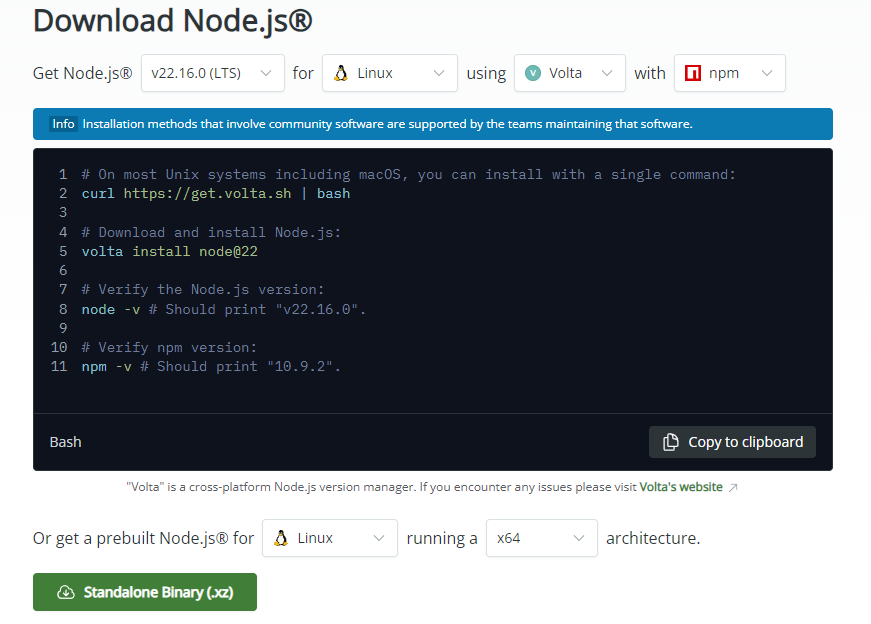
Task: Click the line 'curl https://get.volta.sh | bash'
Action: tap(216, 193)
